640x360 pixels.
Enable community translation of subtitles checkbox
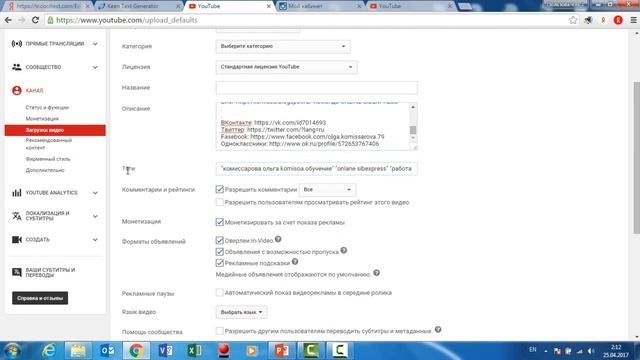pos(220,331)
